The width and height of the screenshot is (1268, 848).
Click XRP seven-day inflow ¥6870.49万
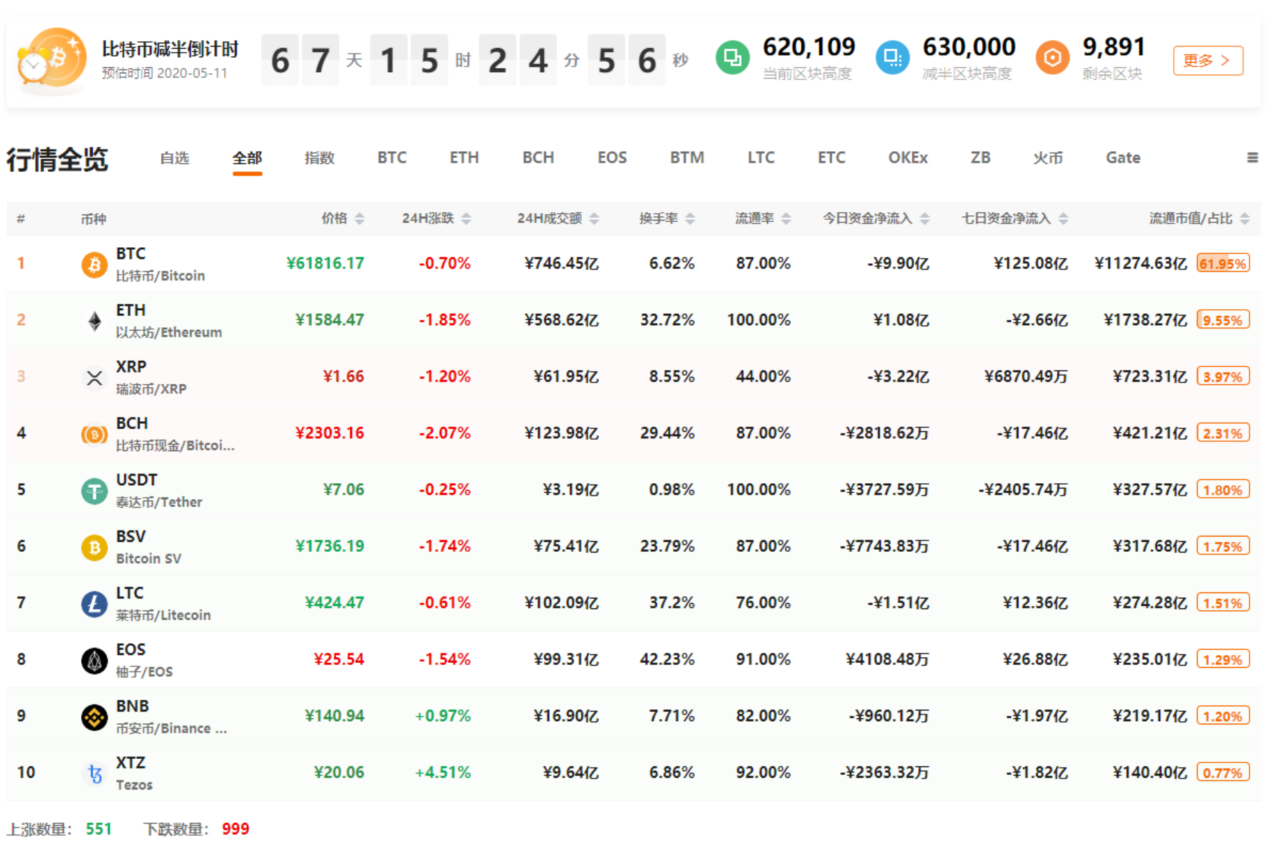click(1025, 377)
